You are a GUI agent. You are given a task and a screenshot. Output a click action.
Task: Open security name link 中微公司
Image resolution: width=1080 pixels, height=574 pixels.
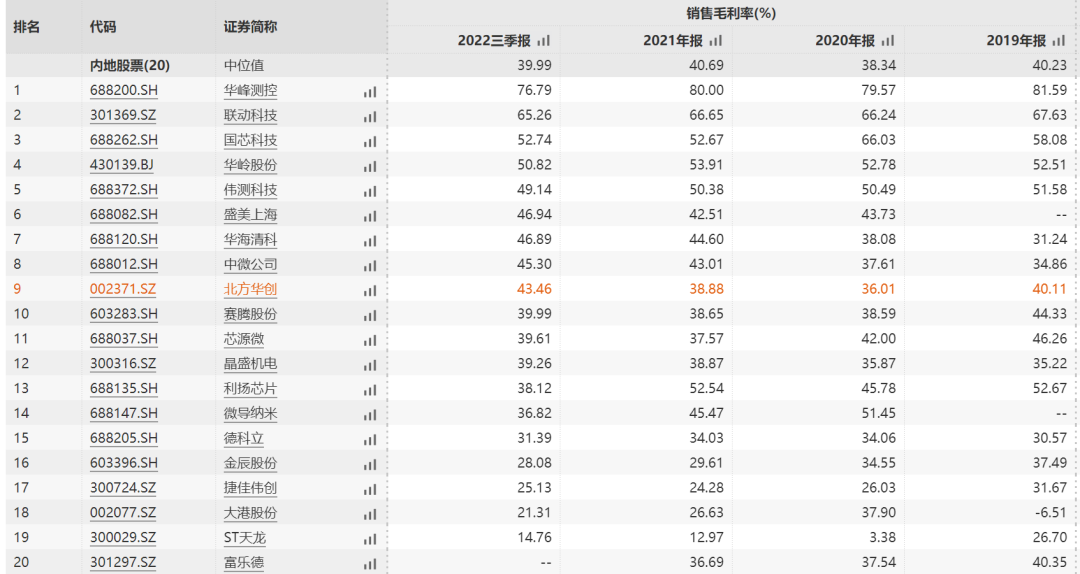click(x=251, y=264)
